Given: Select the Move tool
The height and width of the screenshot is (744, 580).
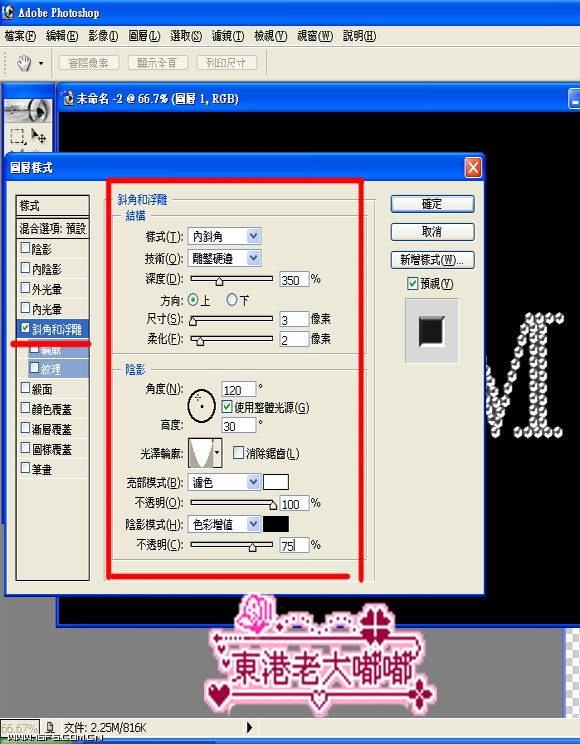Looking at the screenshot, I should [x=38, y=136].
